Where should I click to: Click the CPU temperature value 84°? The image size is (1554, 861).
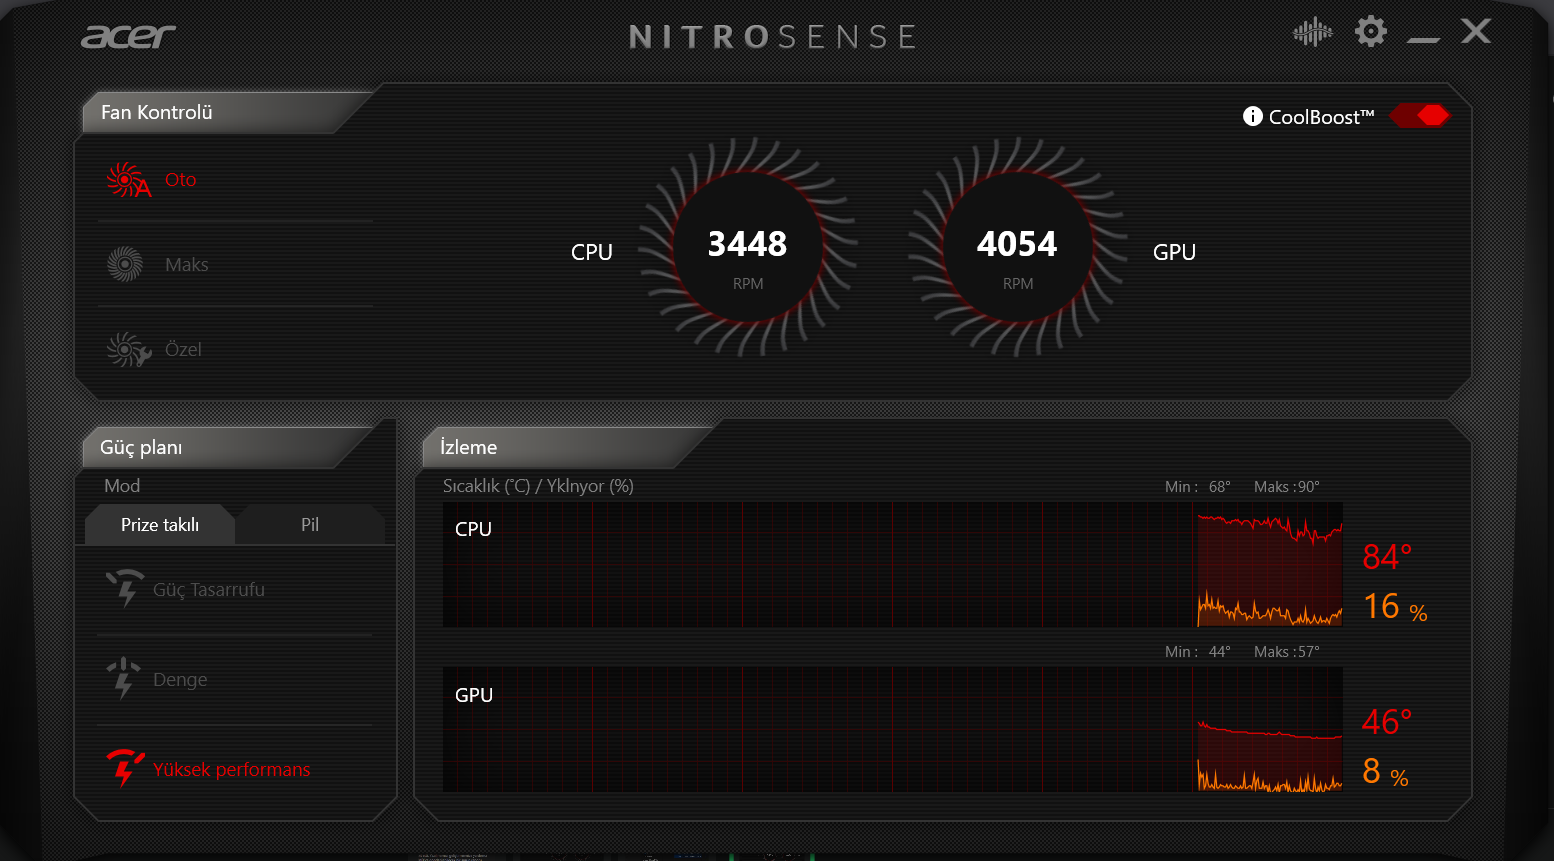coord(1387,557)
